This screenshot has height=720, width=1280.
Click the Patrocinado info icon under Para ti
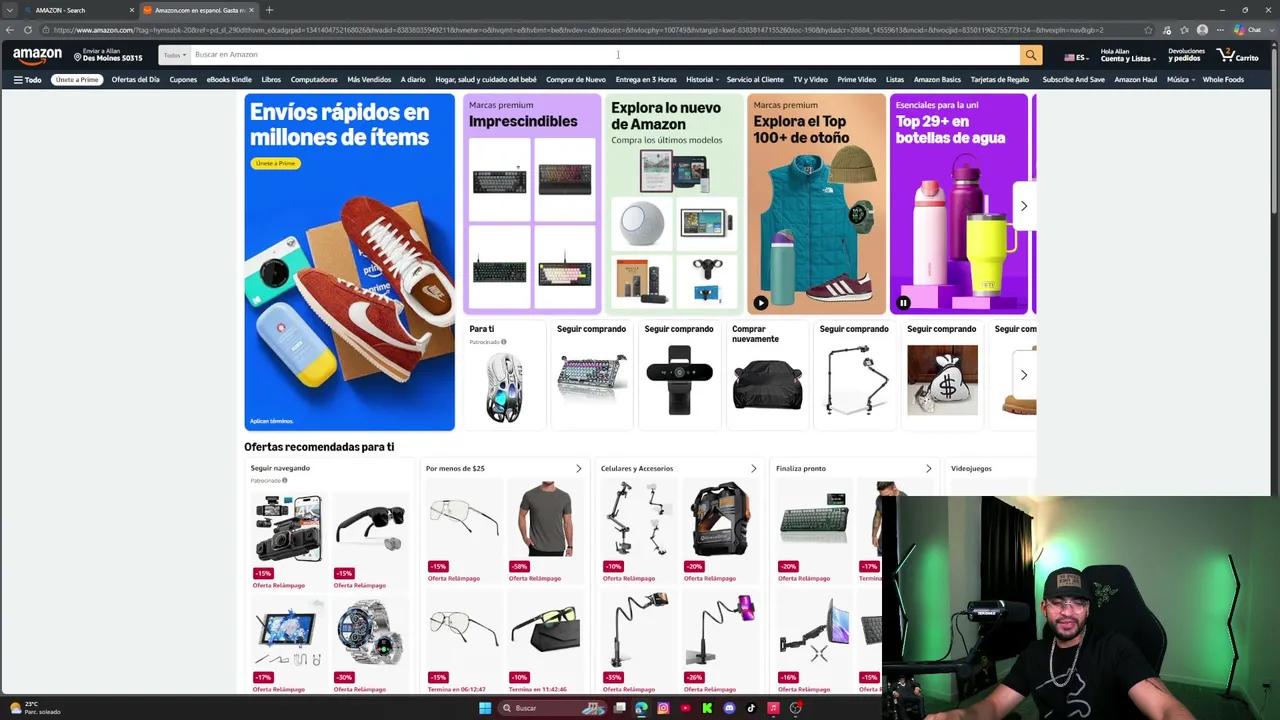(x=503, y=342)
